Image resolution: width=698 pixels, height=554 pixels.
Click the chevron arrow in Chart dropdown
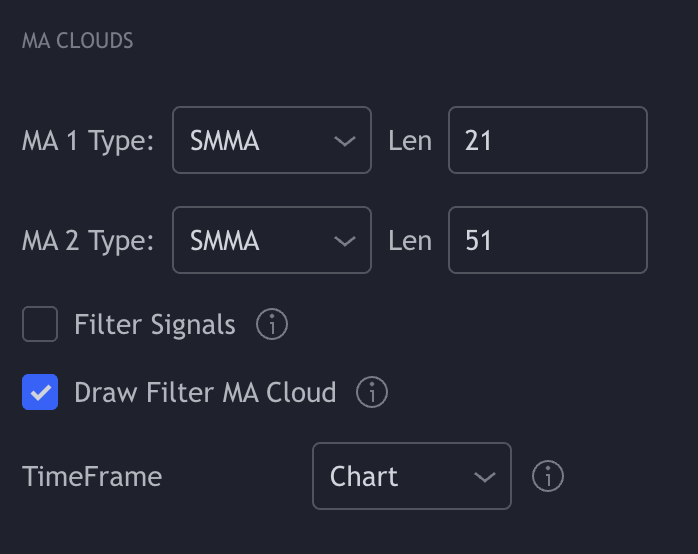point(485,477)
